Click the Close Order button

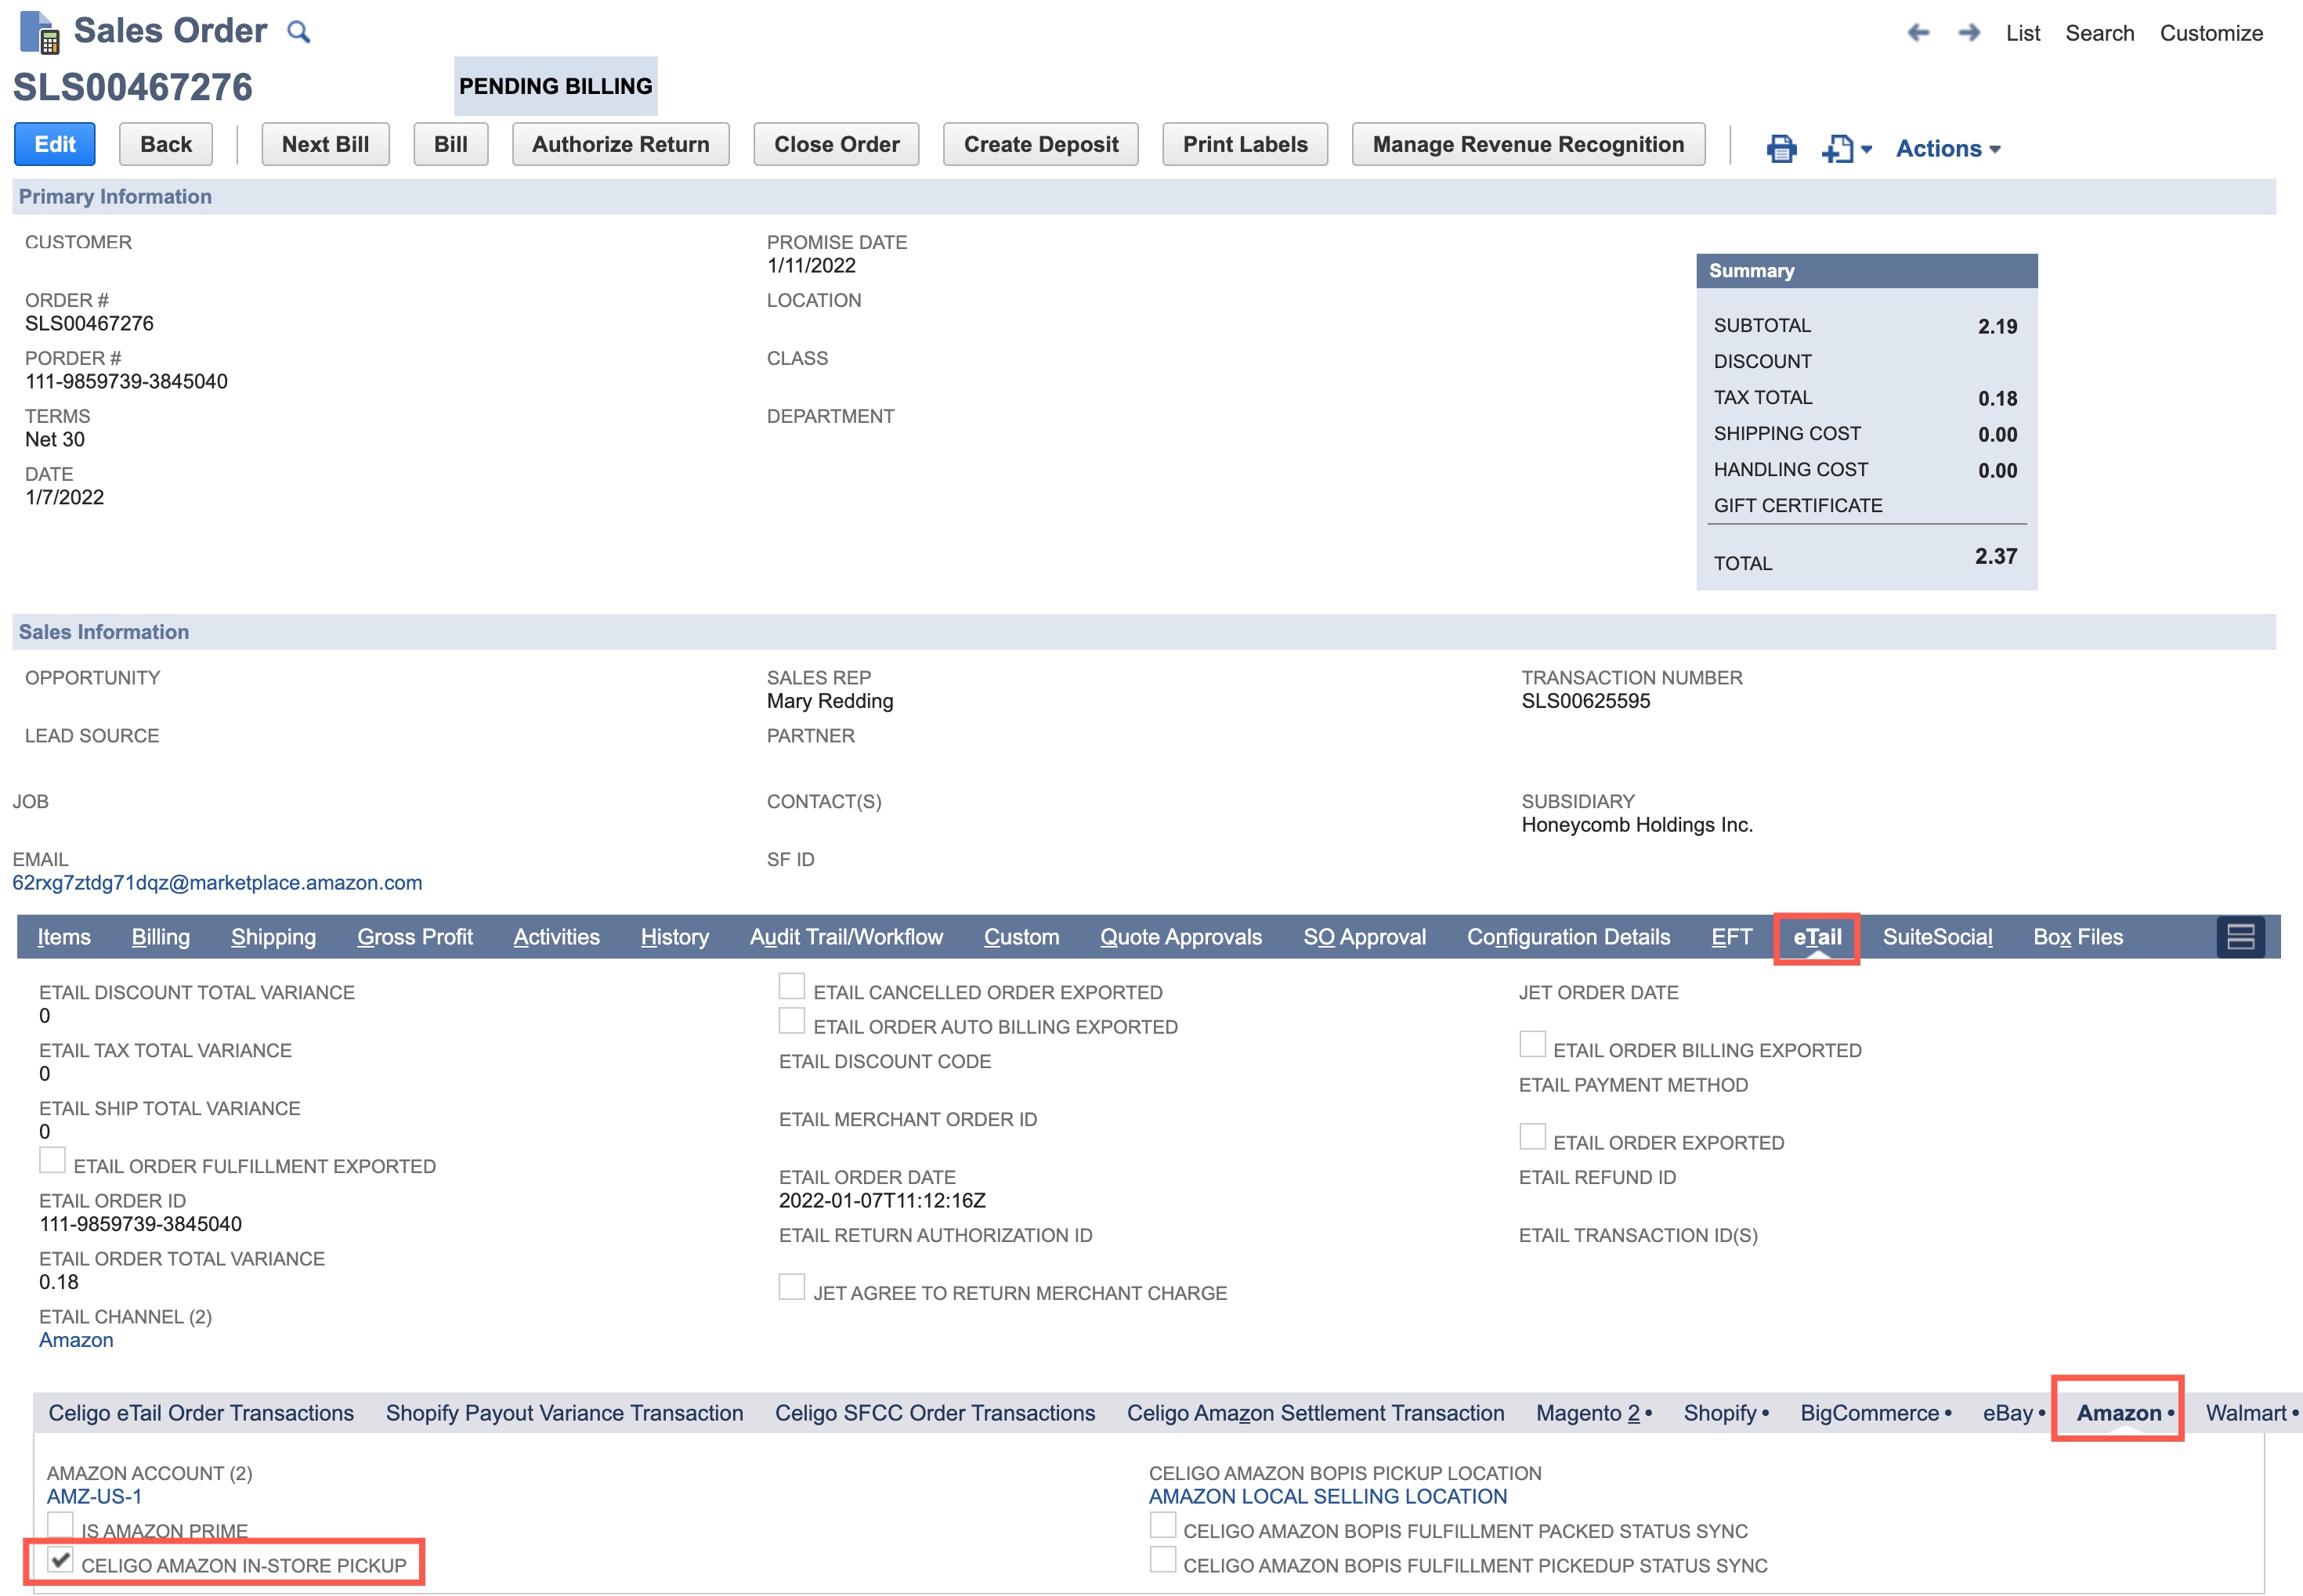[x=837, y=144]
